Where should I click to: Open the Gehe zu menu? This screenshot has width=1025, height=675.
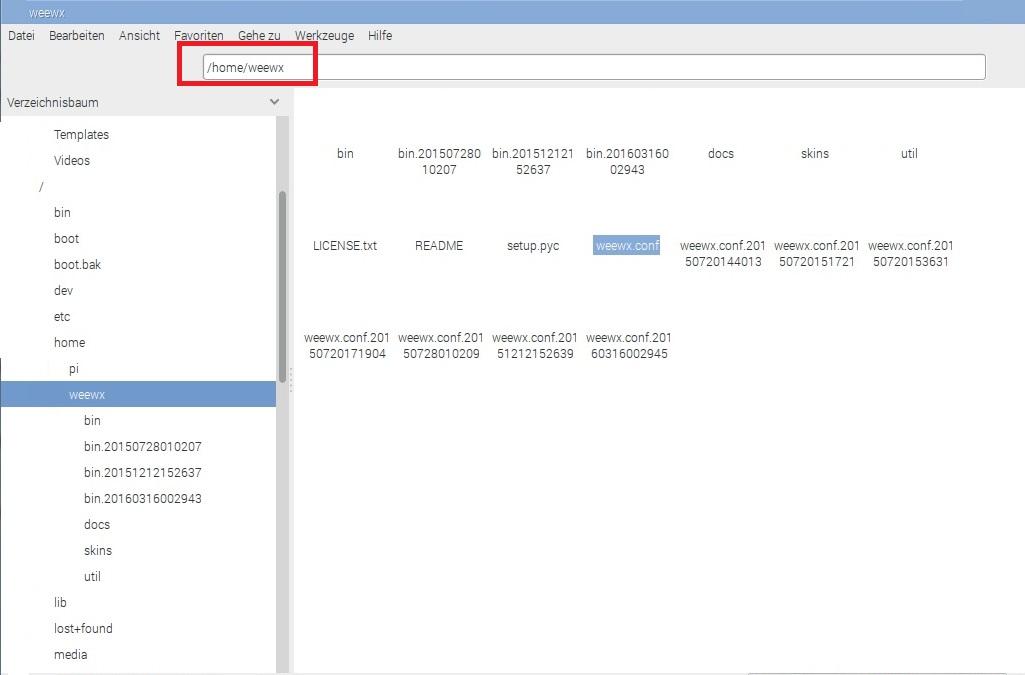coord(258,35)
